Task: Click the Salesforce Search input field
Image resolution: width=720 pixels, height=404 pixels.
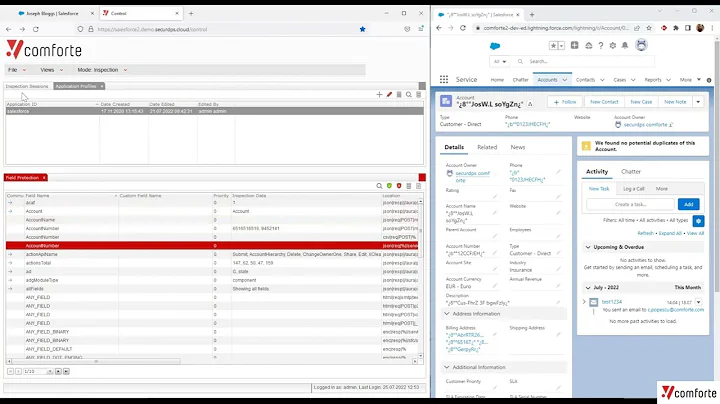Action: (583, 62)
